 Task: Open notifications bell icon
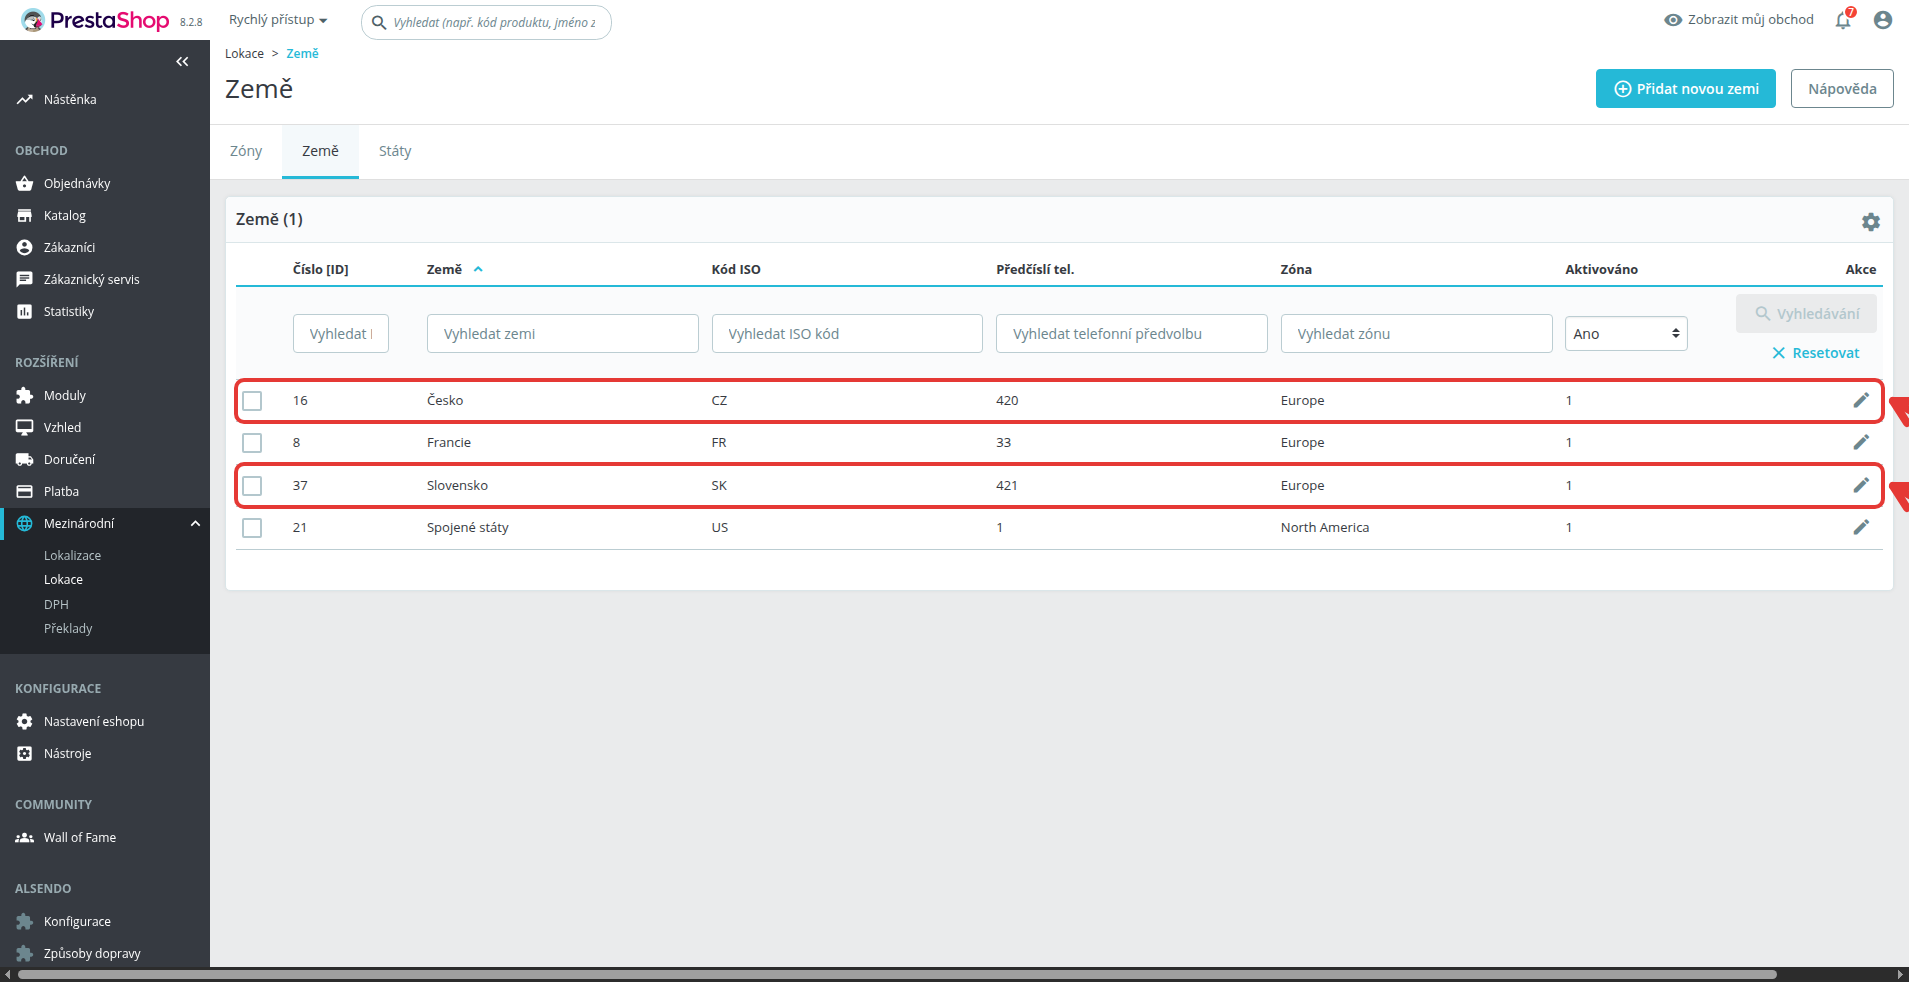1843,20
